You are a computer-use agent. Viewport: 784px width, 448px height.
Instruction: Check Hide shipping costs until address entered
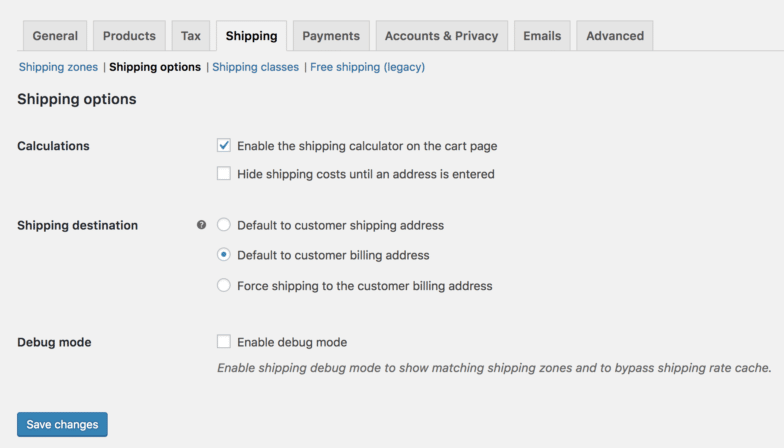click(x=224, y=173)
